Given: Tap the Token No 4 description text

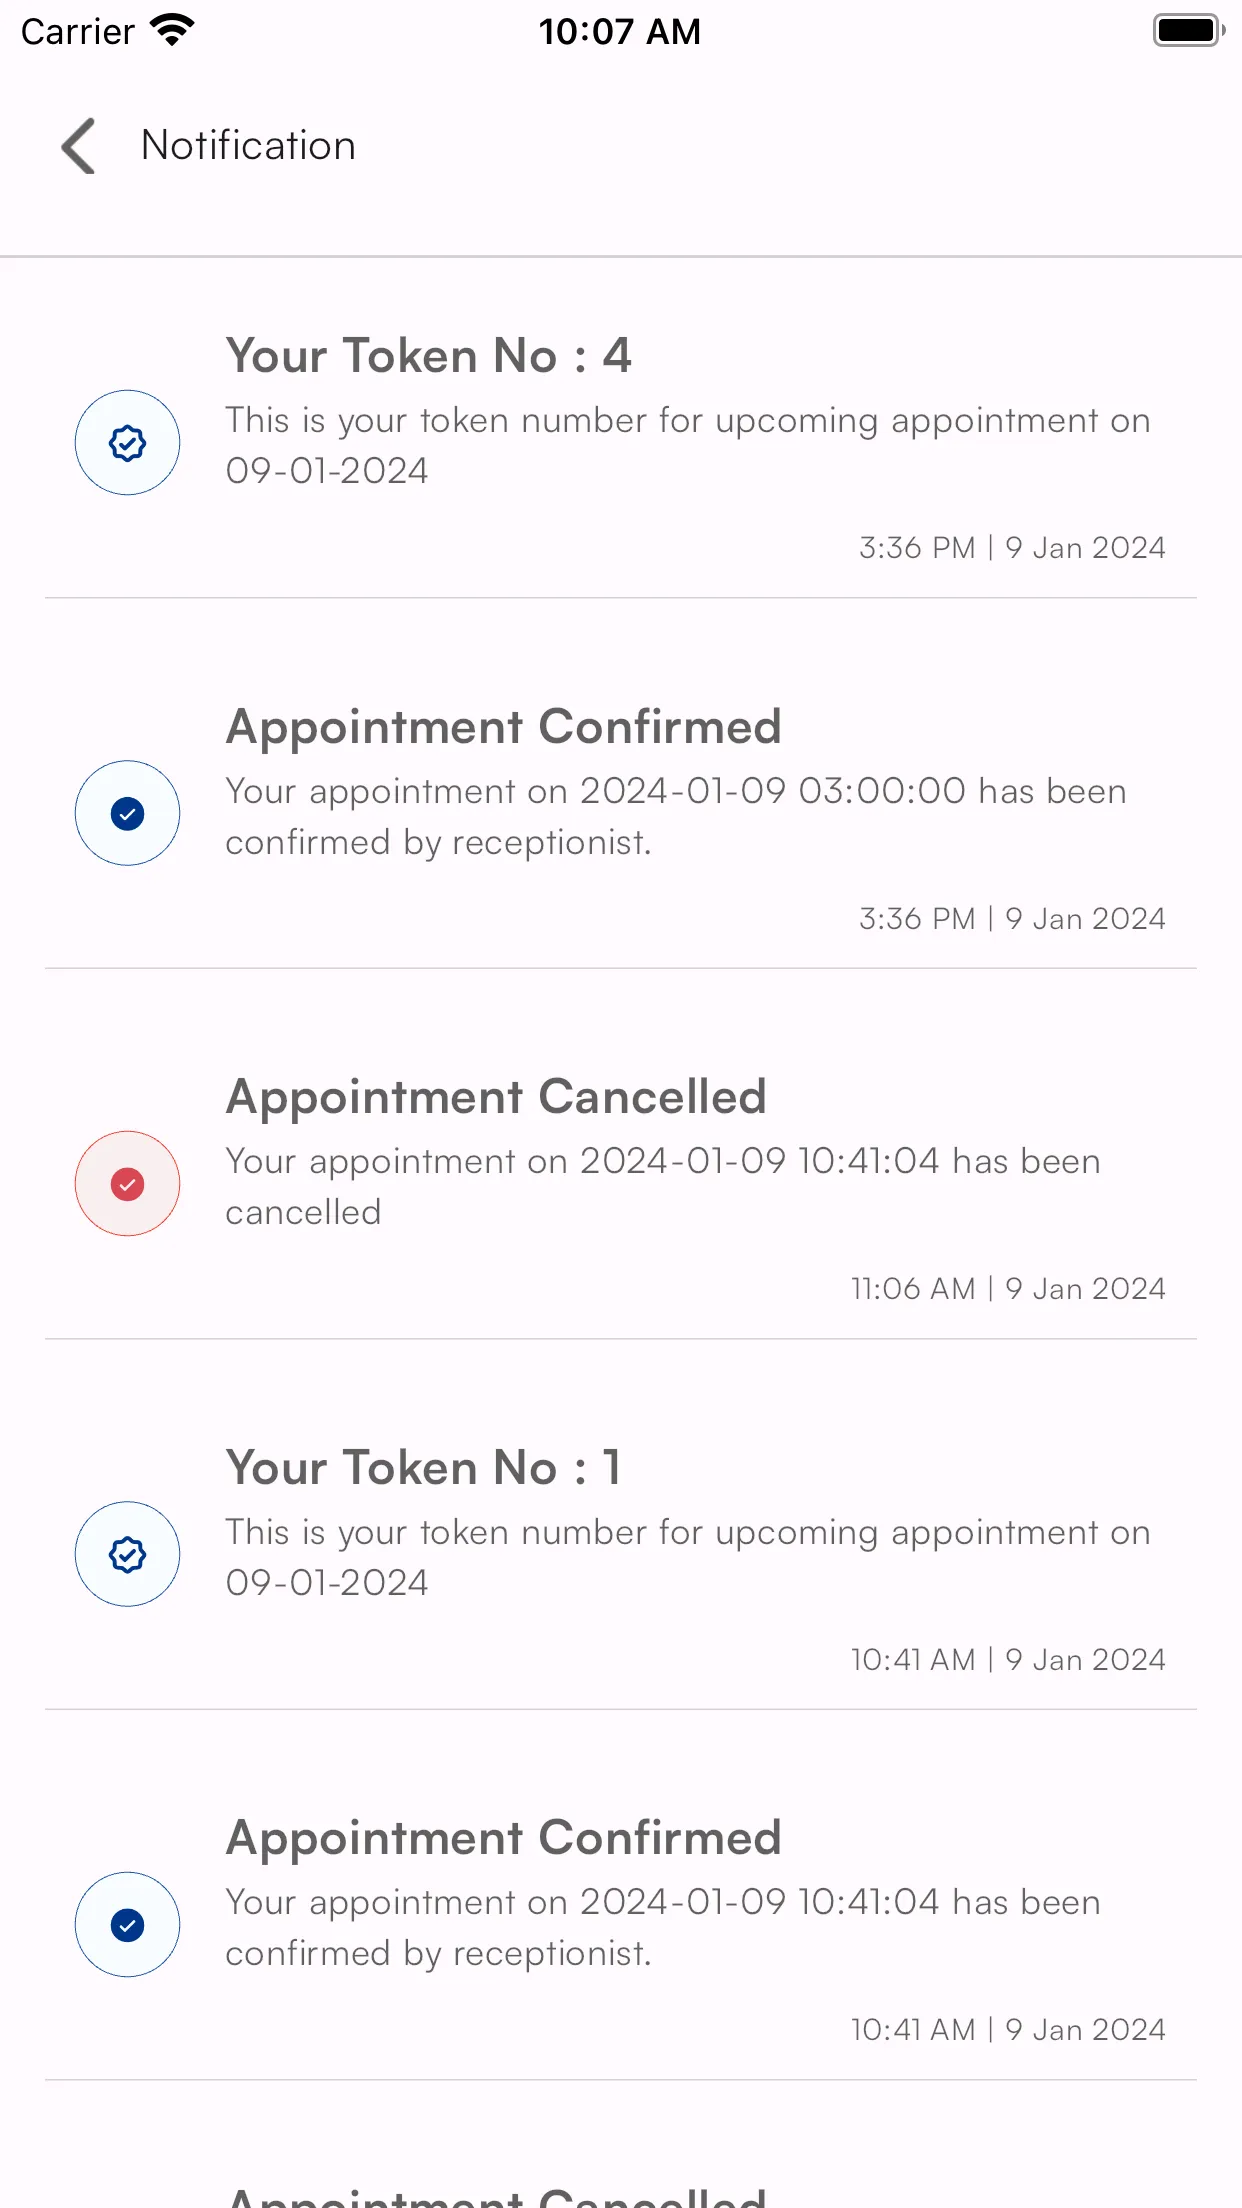Looking at the screenshot, I should tap(688, 446).
